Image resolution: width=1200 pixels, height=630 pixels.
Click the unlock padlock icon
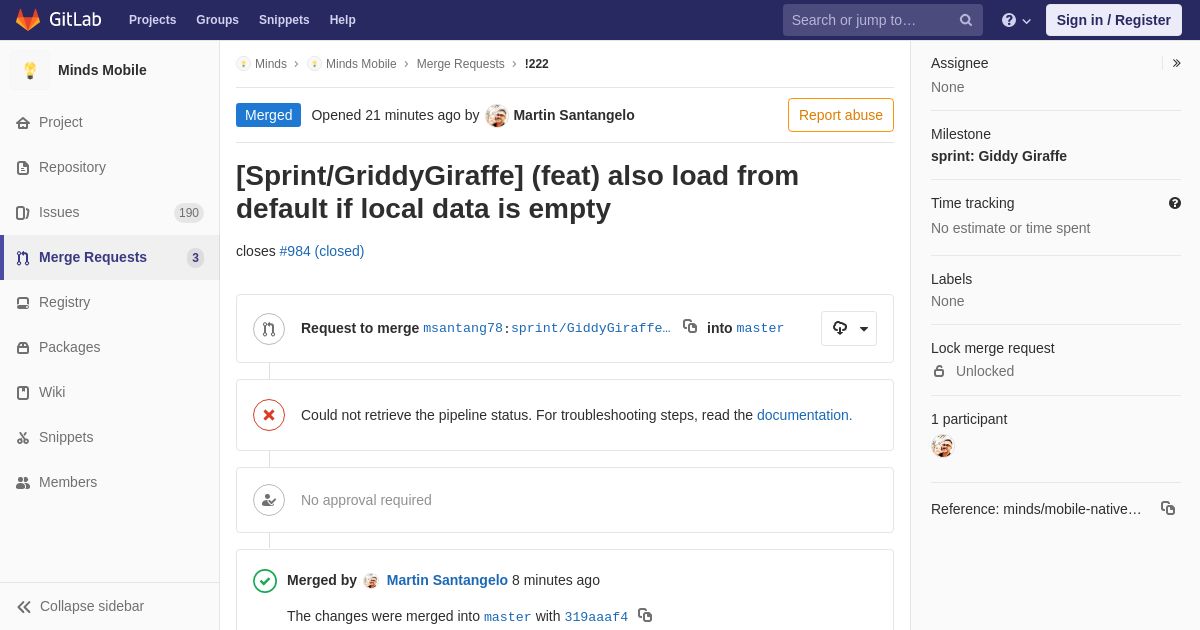click(939, 371)
